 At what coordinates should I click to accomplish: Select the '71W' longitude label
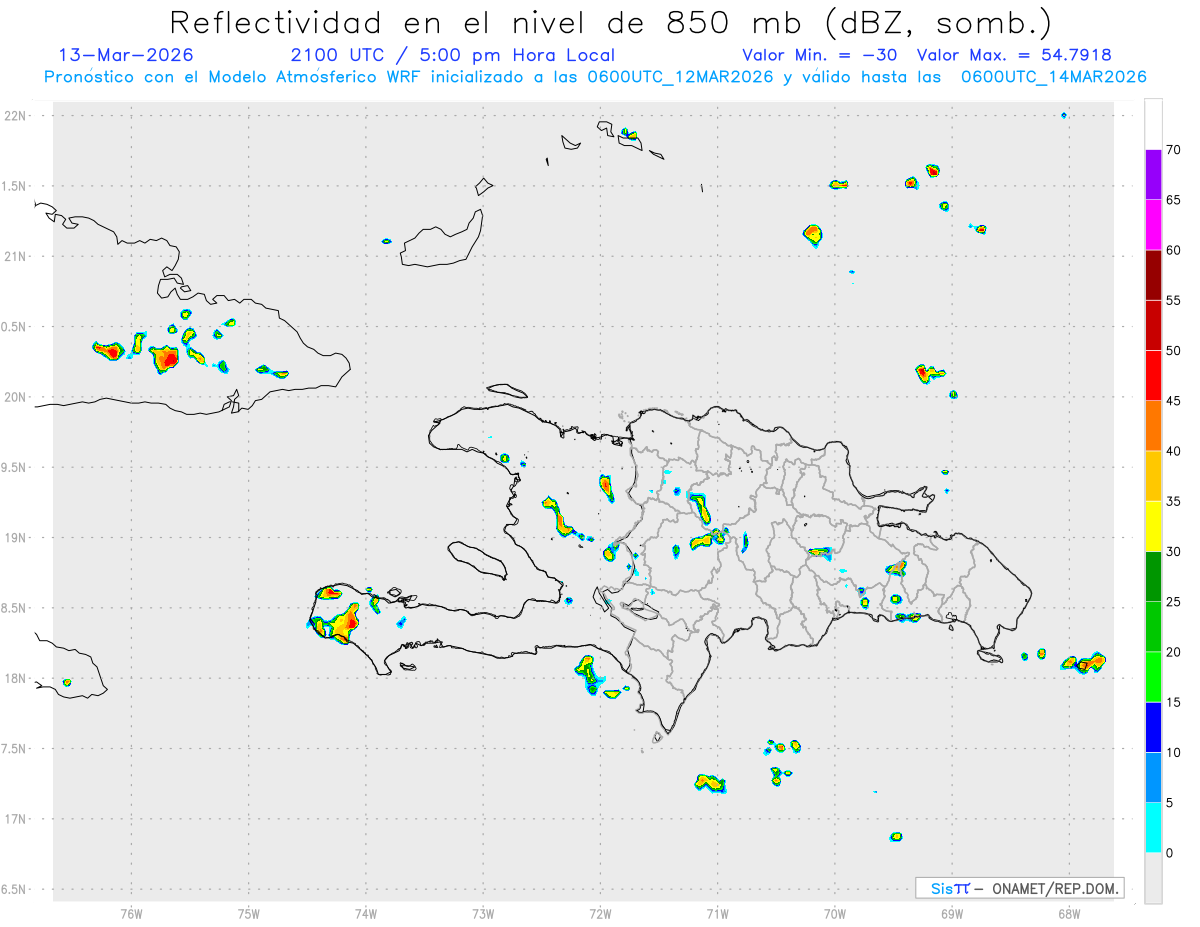click(x=717, y=914)
